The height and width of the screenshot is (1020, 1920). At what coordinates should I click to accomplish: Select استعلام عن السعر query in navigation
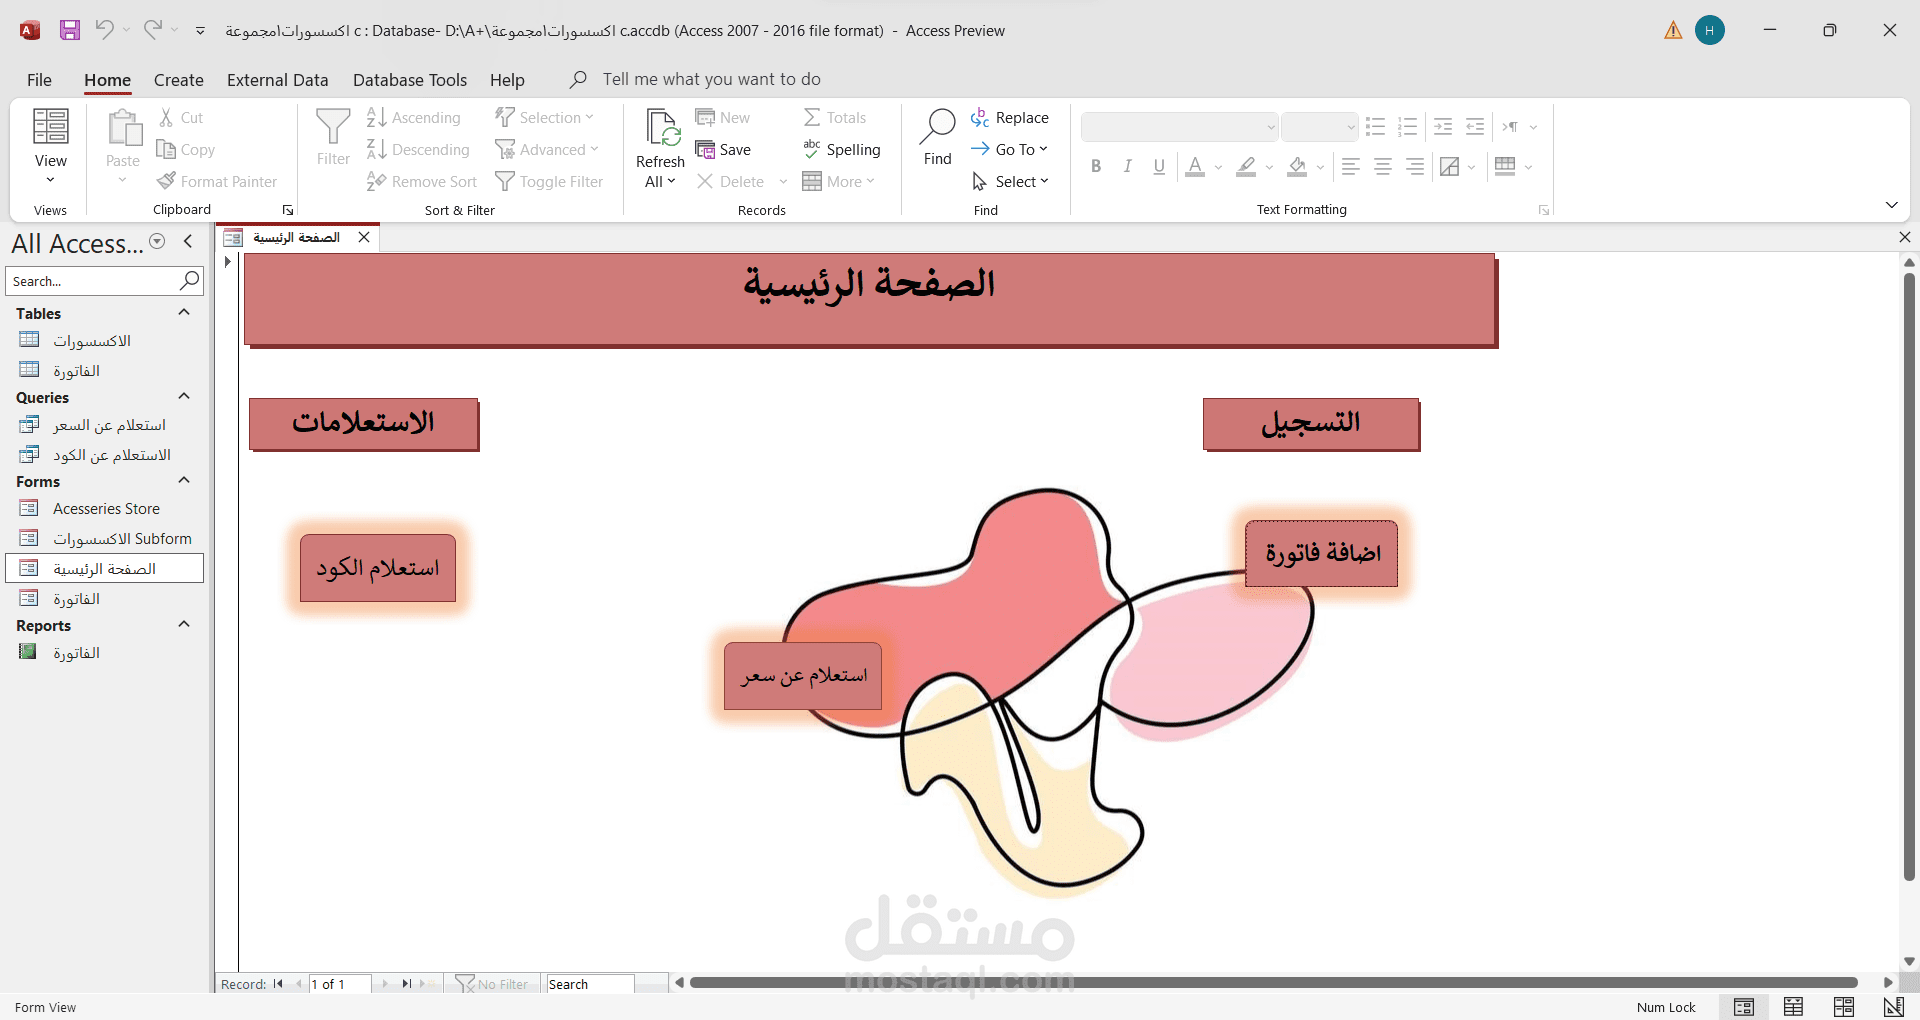click(x=105, y=425)
